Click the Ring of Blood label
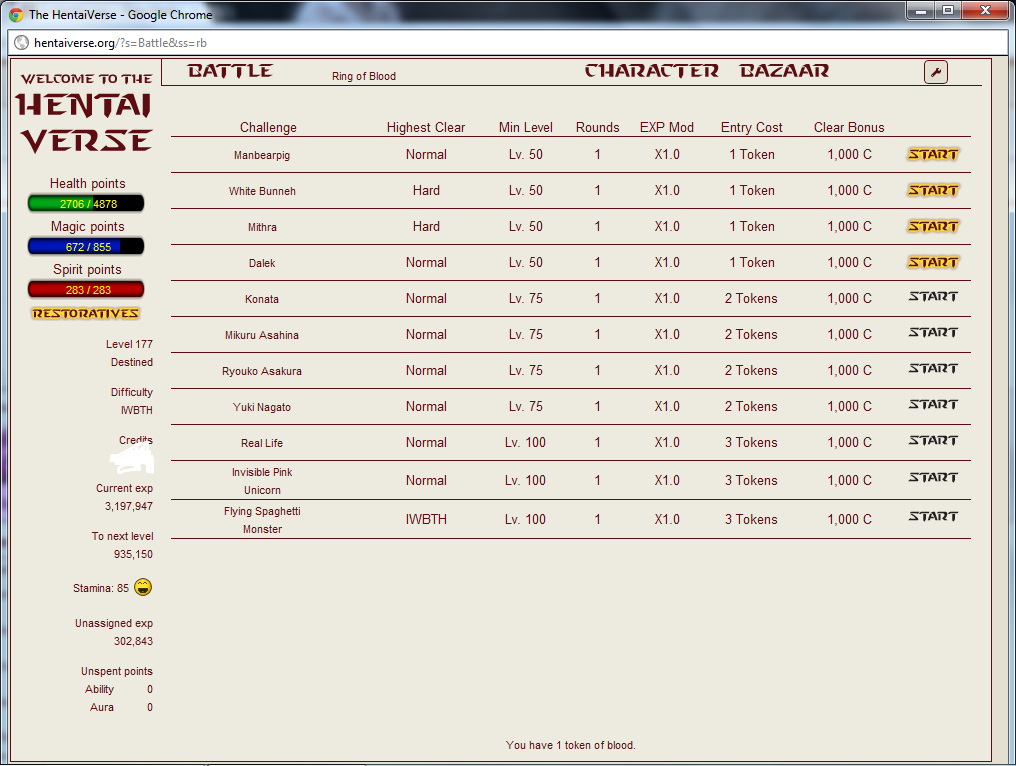 (364, 76)
